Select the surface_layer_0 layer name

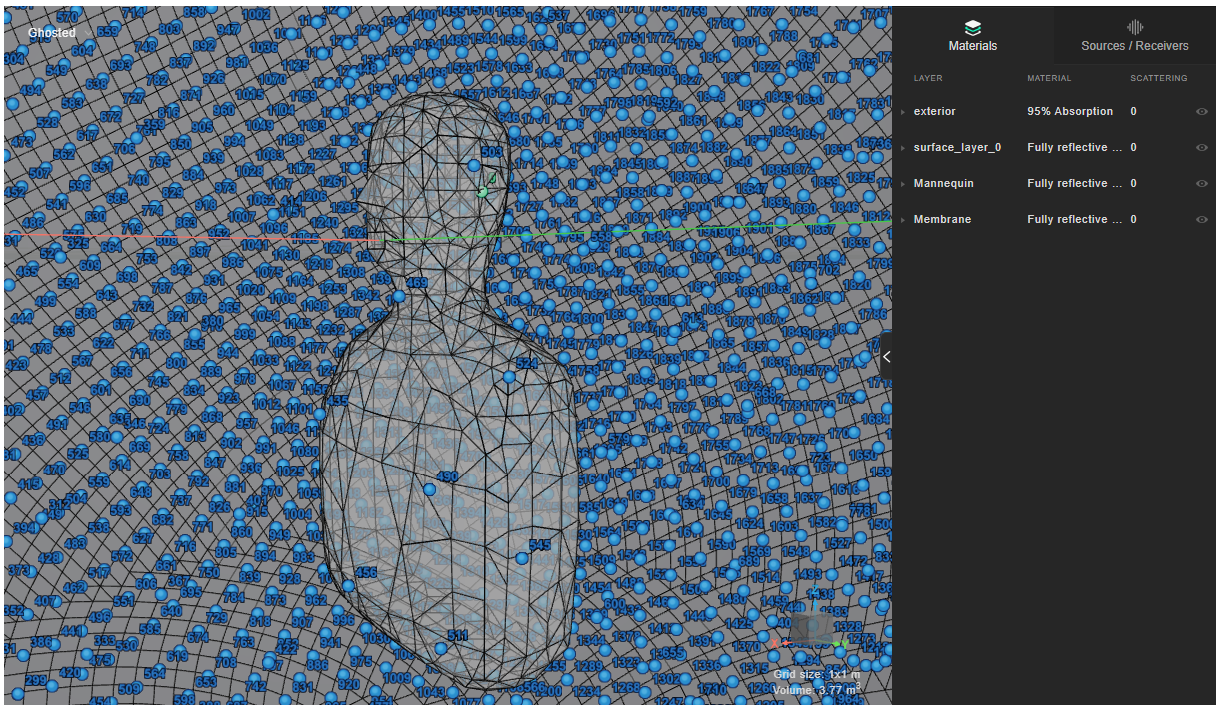coord(957,148)
